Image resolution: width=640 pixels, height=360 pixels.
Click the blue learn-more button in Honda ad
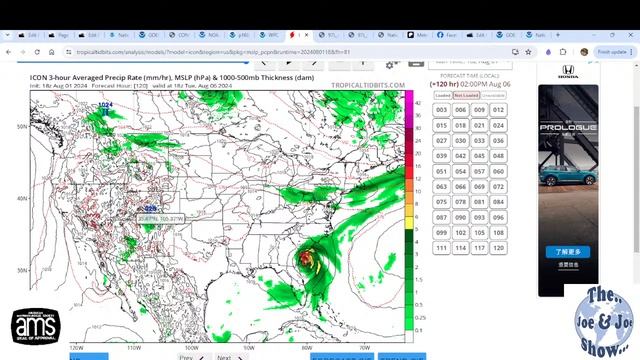(568, 252)
